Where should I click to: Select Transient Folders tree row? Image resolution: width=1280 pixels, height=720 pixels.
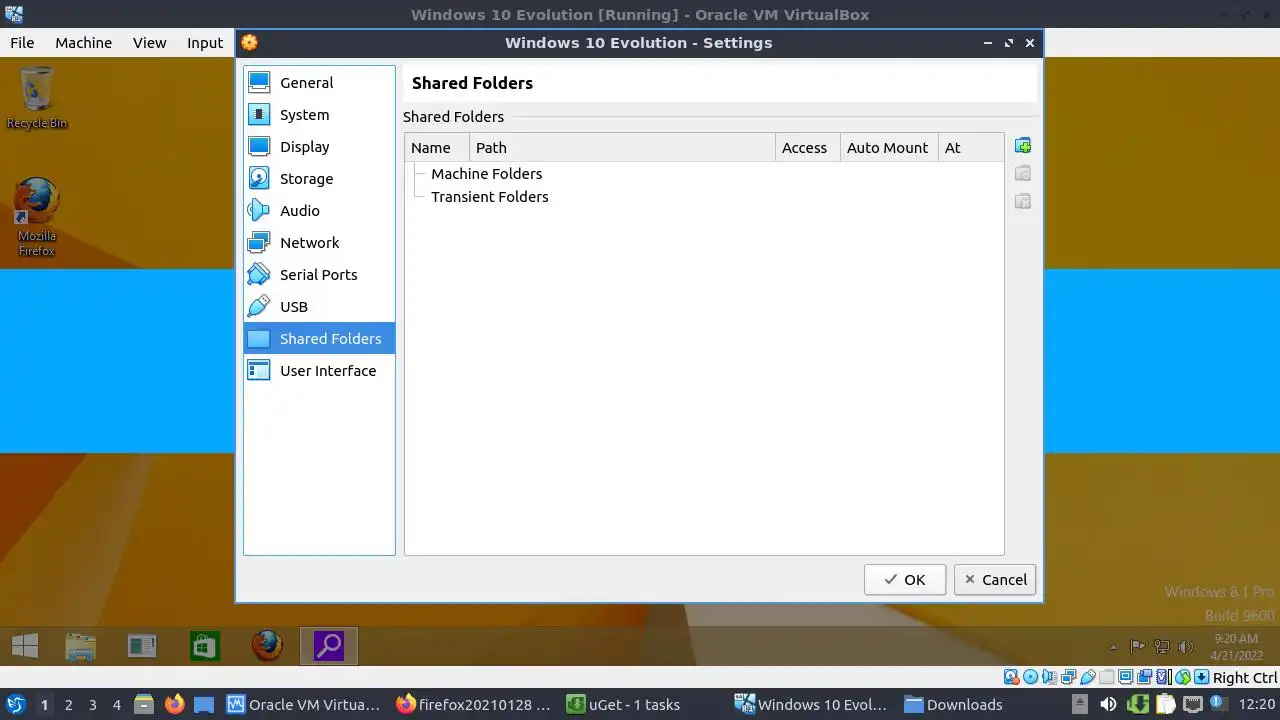tap(704, 197)
